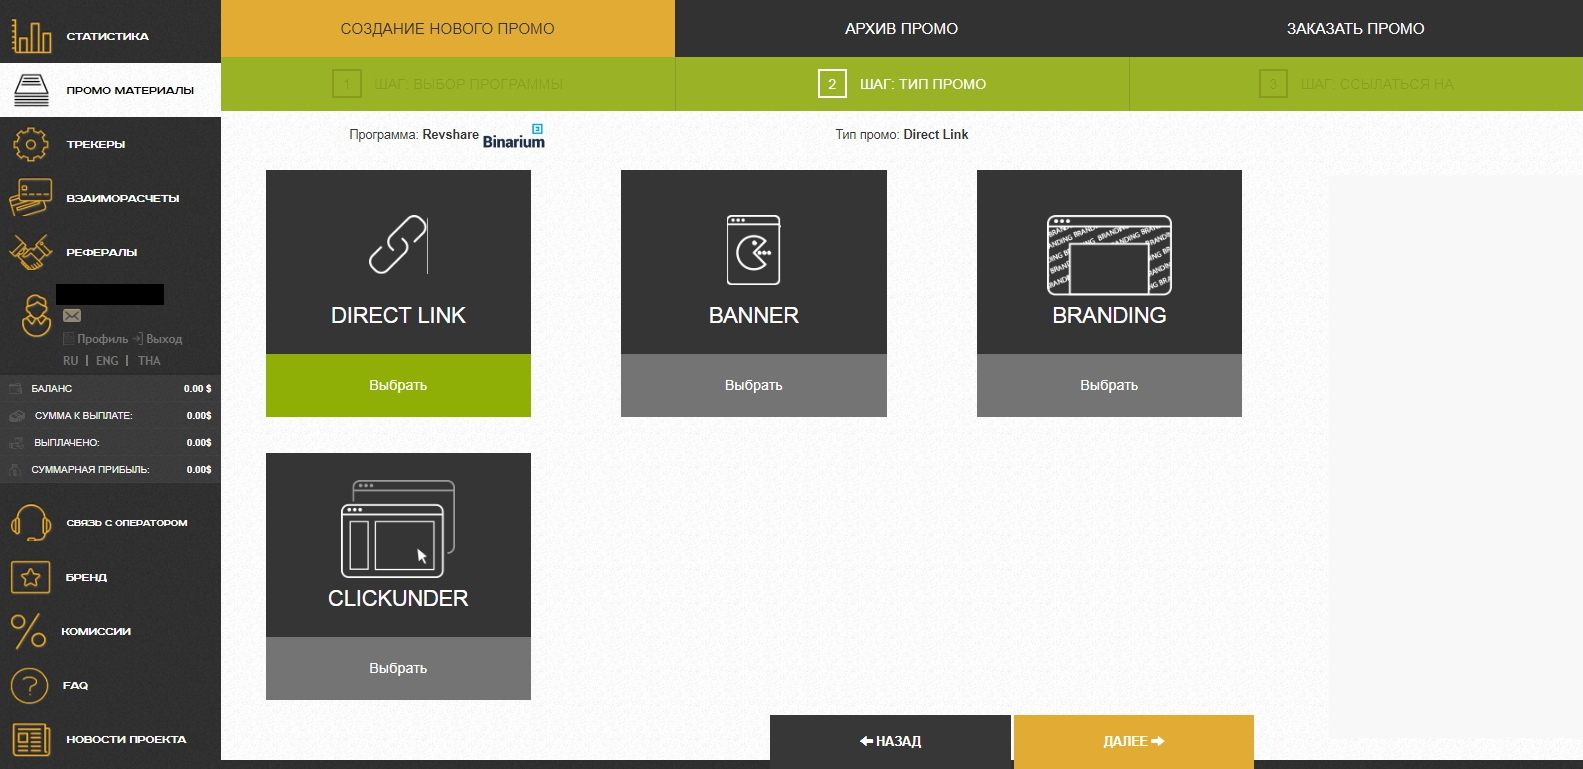This screenshot has width=1583, height=769.
Task: Switch to Архив промо tab
Action: tap(901, 28)
